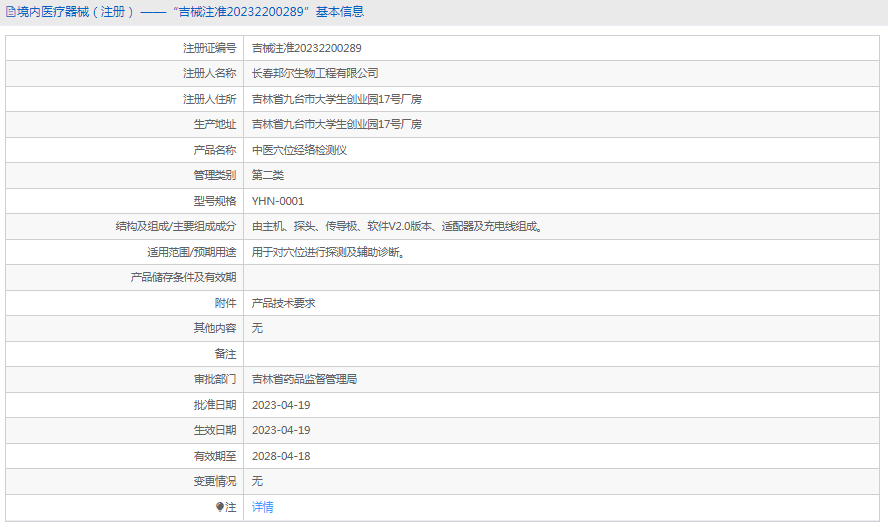Click the 批准日期 label

click(215, 405)
